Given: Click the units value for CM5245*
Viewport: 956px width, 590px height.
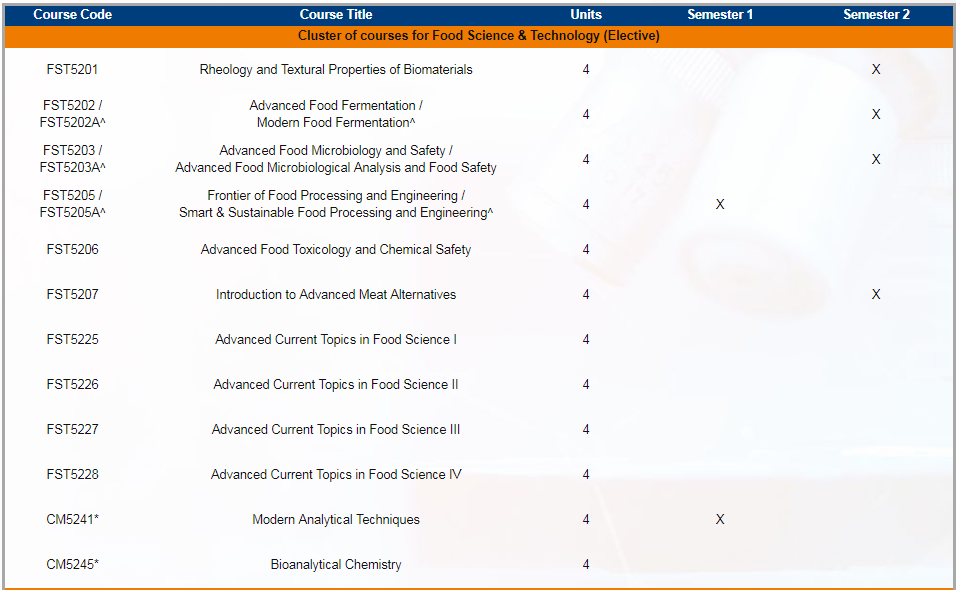Looking at the screenshot, I should 586,564.
